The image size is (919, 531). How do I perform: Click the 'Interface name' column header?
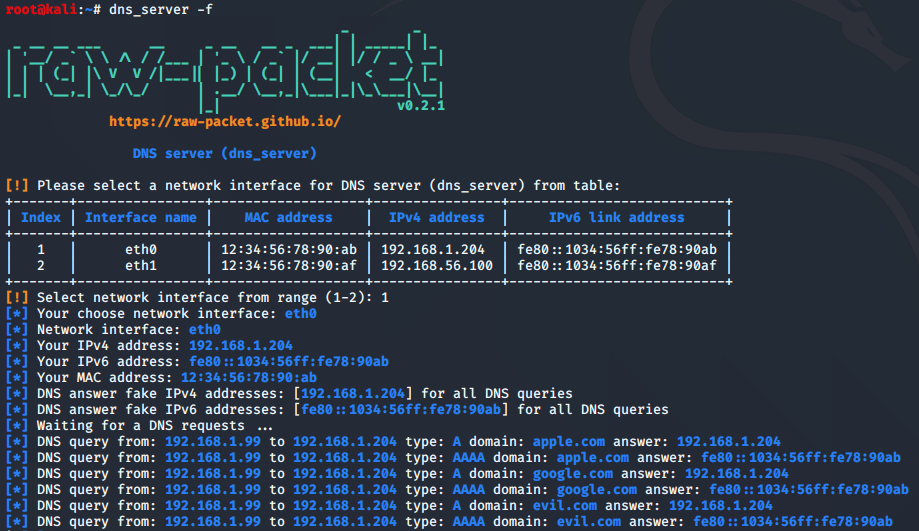click(x=141, y=217)
